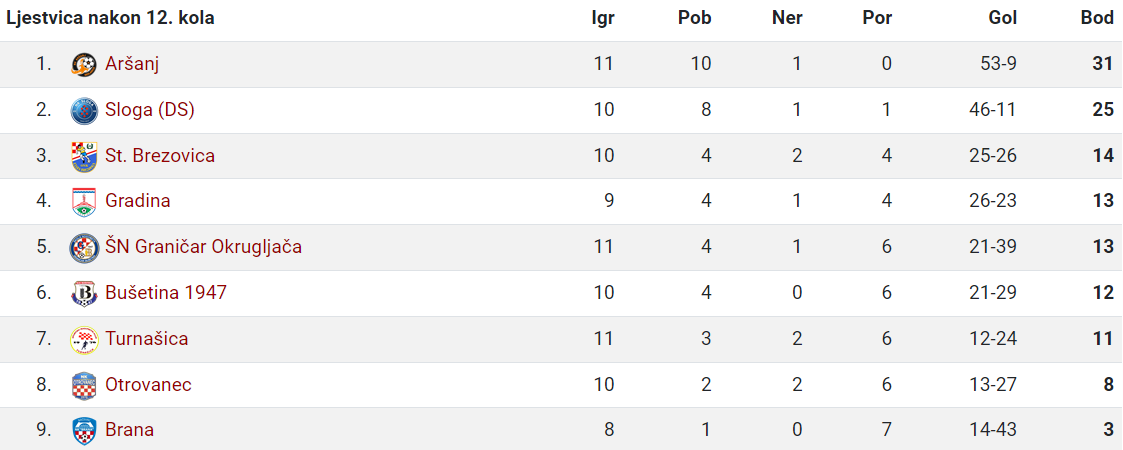Click the ŠN Graničar Okrugljača crest
The image size is (1123, 450).
pos(85,248)
